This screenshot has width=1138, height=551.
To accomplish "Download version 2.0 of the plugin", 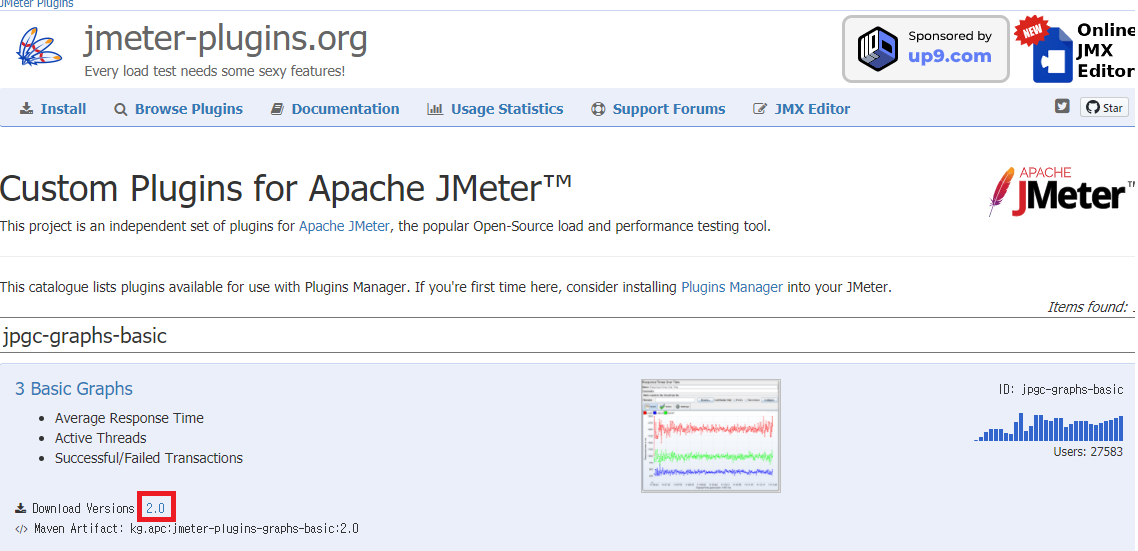I will [155, 508].
